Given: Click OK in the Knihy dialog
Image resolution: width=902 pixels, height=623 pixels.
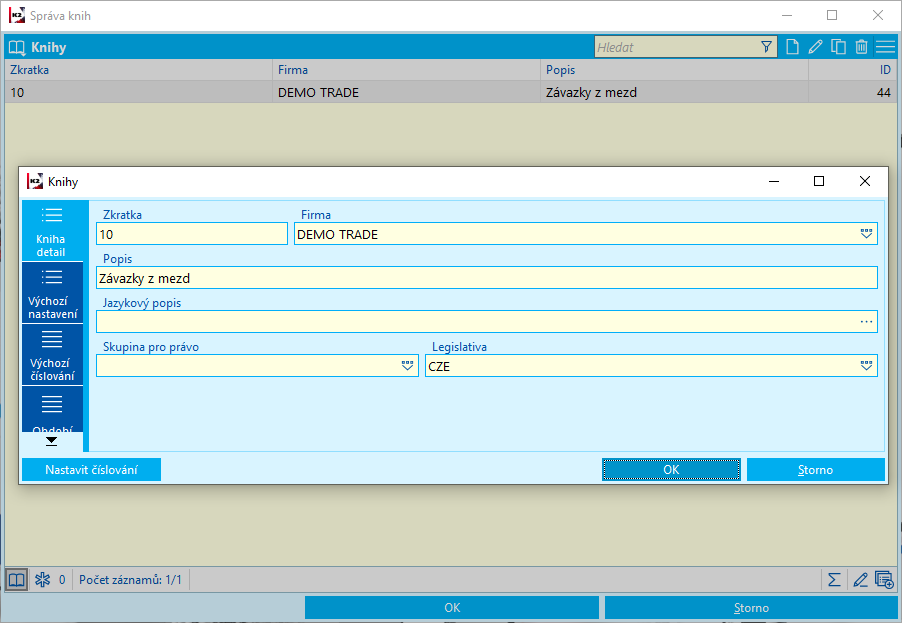Looking at the screenshot, I should [671, 469].
